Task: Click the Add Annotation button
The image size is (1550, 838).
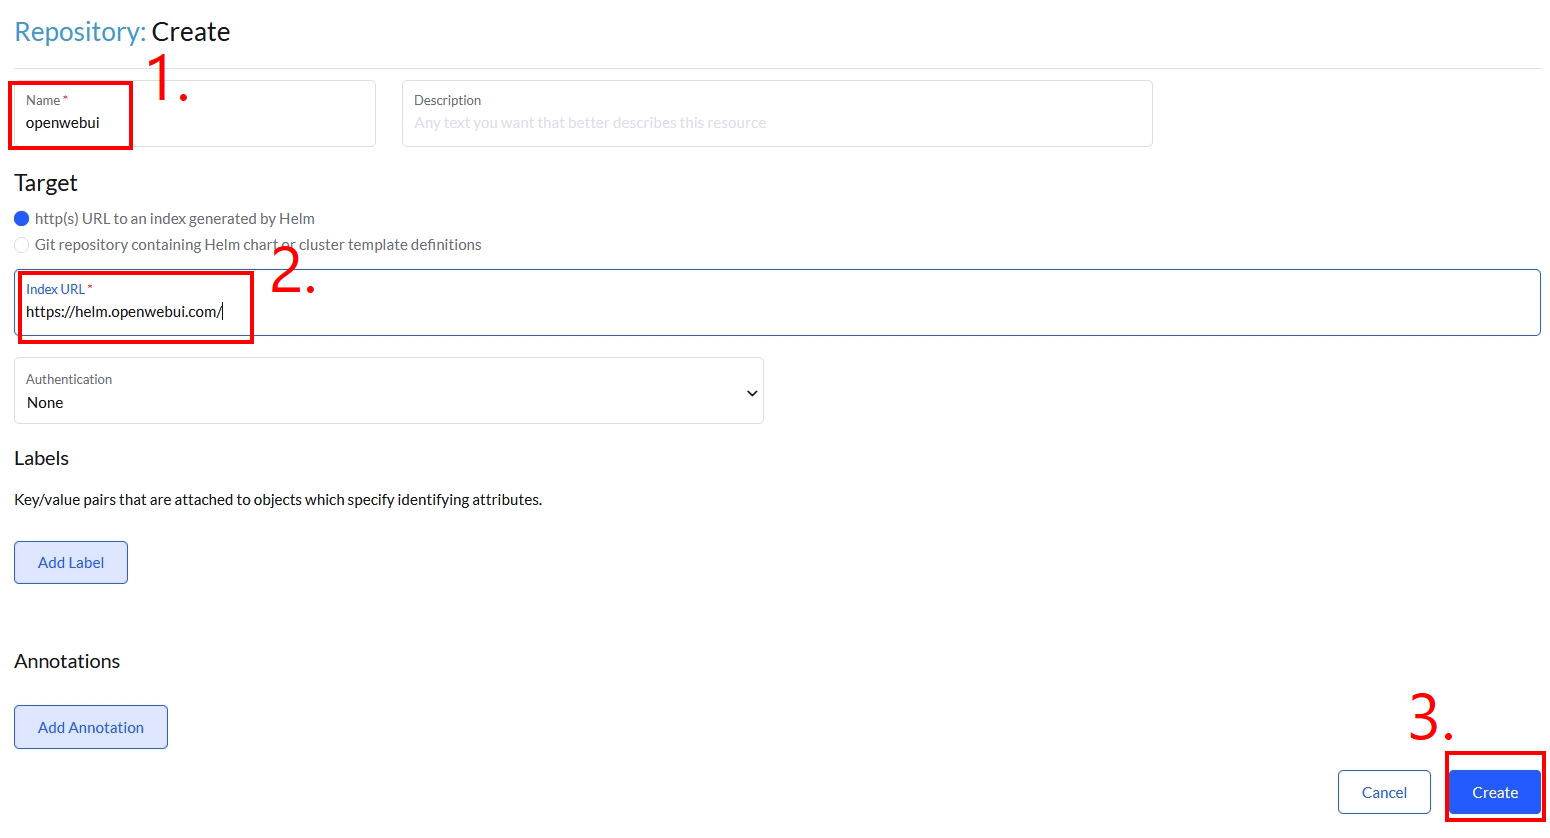Action: [x=91, y=727]
